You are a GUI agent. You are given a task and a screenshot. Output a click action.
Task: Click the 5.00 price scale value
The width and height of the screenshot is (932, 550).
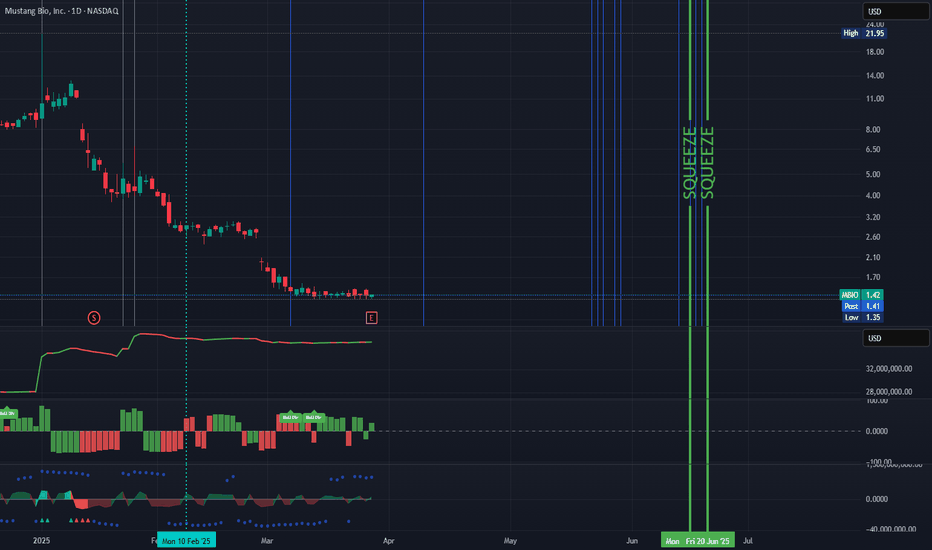(873, 174)
